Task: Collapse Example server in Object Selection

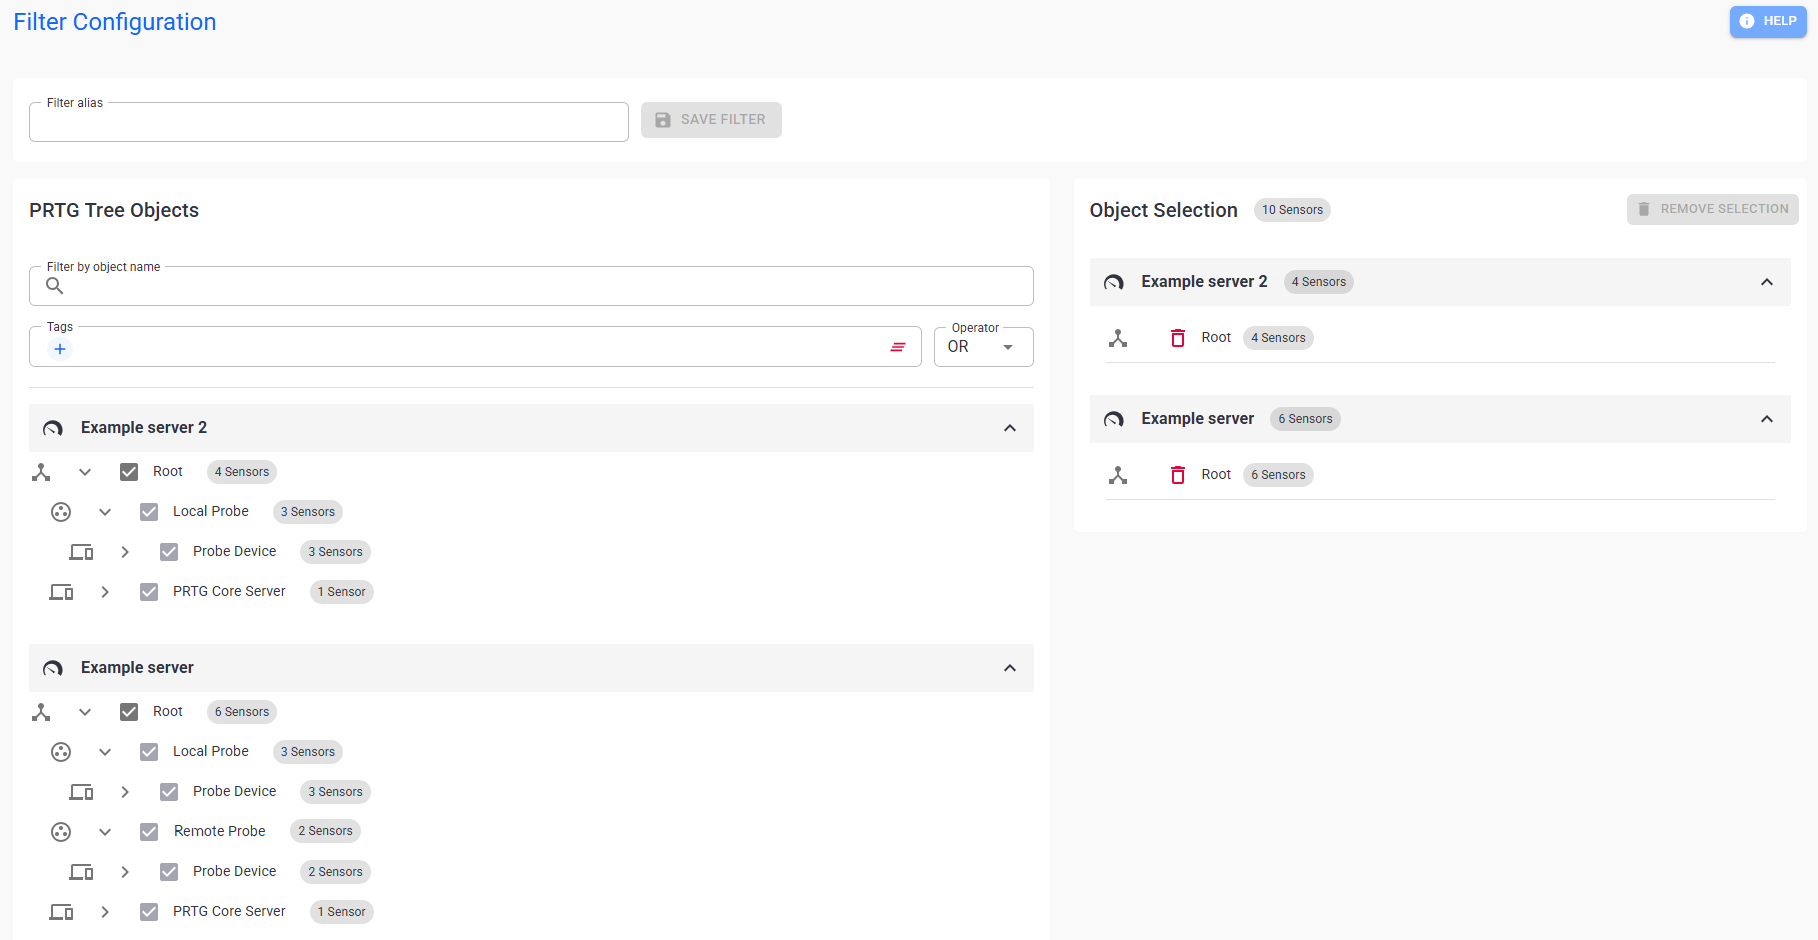Action: (x=1767, y=419)
